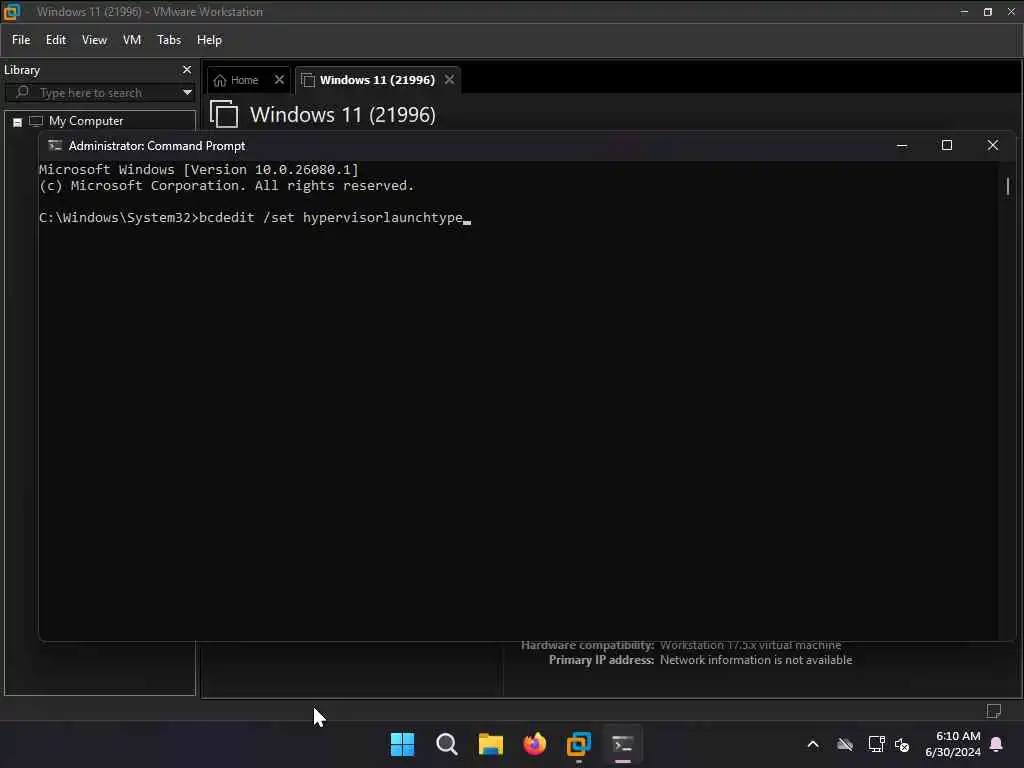This screenshot has height=768, width=1024.
Task: Open the clock and date flyout
Action: click(953, 744)
